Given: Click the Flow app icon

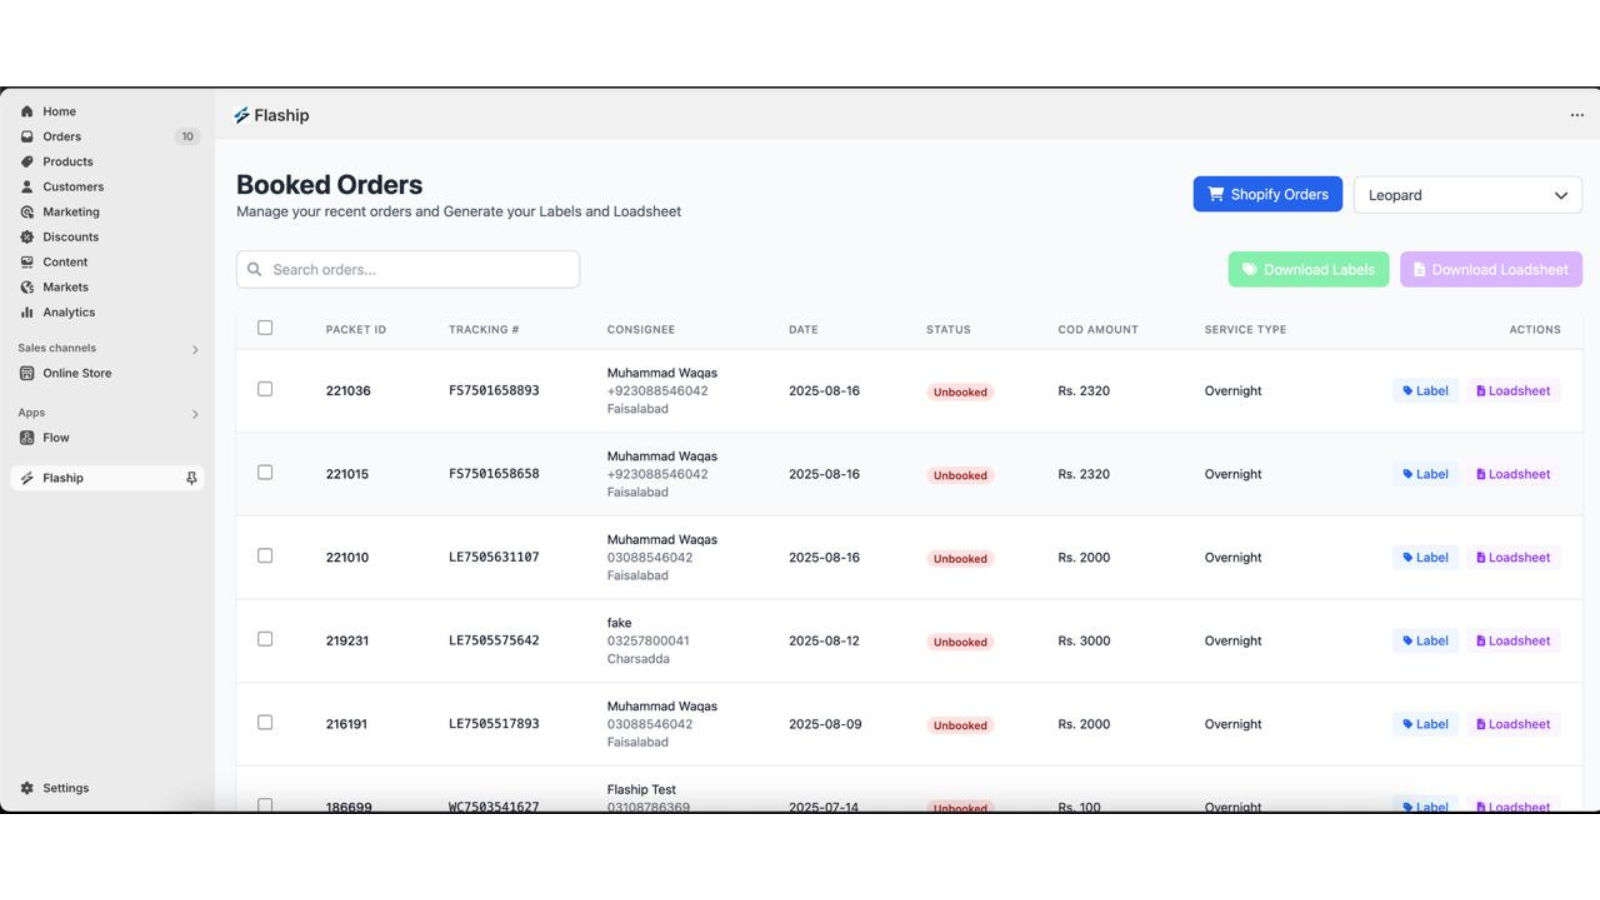Looking at the screenshot, I should [27, 437].
